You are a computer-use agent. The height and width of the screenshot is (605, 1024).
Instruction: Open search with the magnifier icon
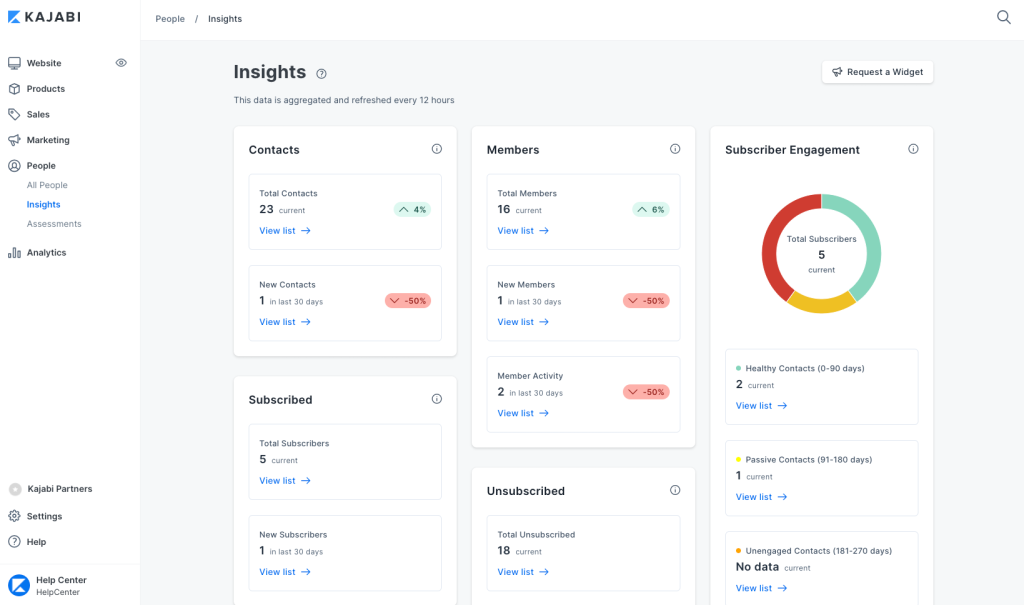click(x=1003, y=17)
